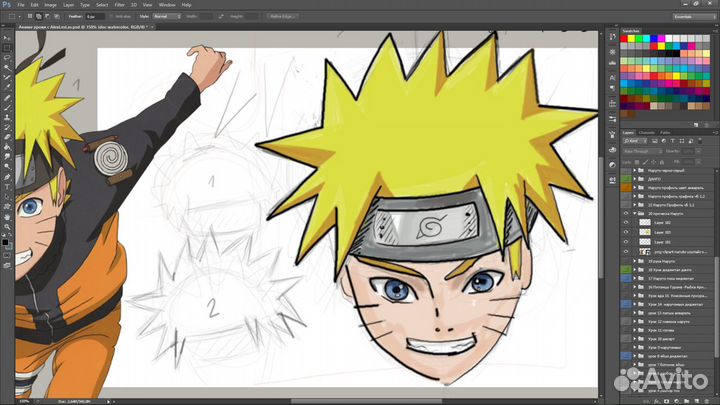Open the Filter menu
720x405 pixels.
click(119, 5)
